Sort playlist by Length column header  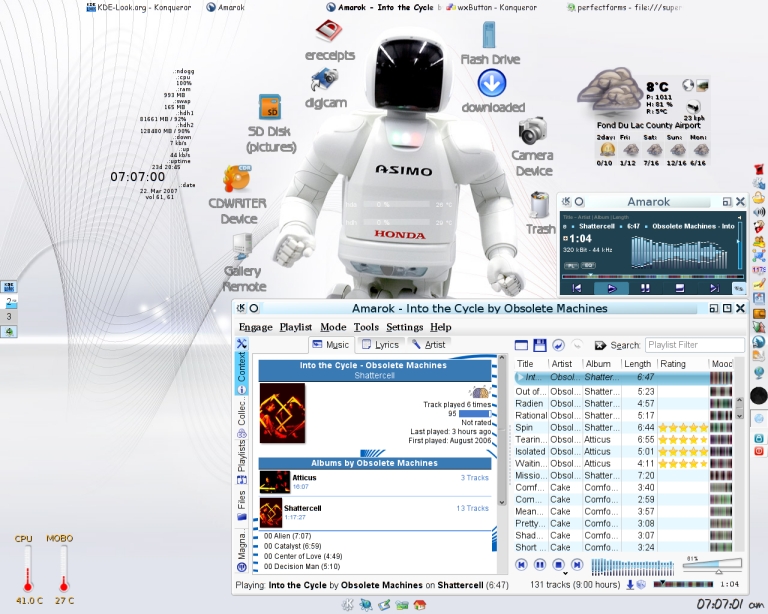pos(637,364)
